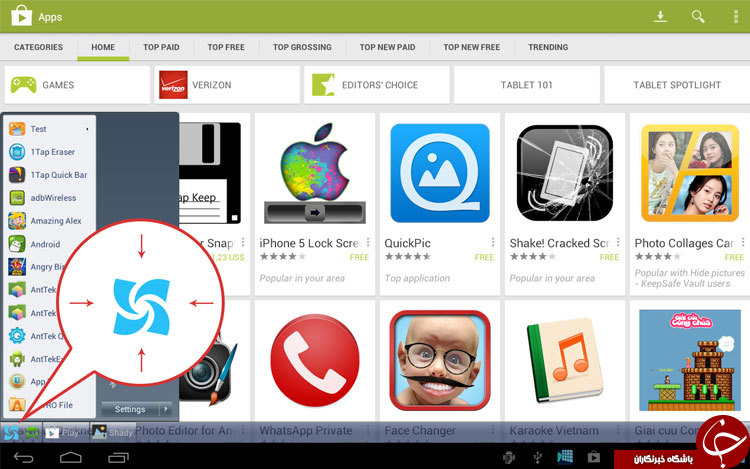Screen dimensions: 750x469
Task: Open the Play Store bag icon
Action: pos(21,16)
